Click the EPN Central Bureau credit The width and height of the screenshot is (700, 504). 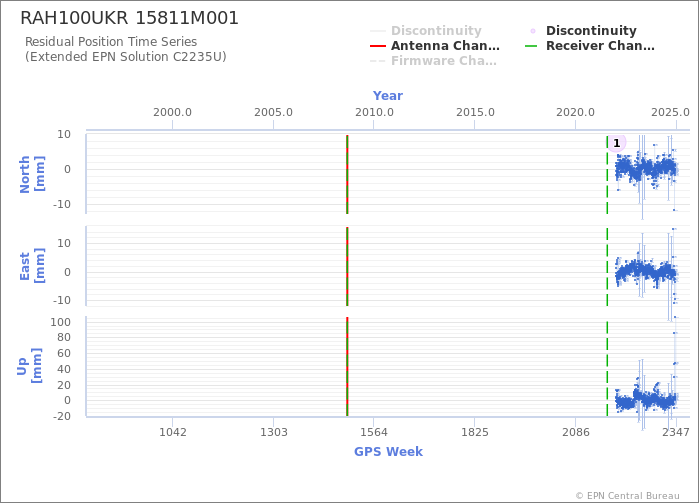coord(628,496)
